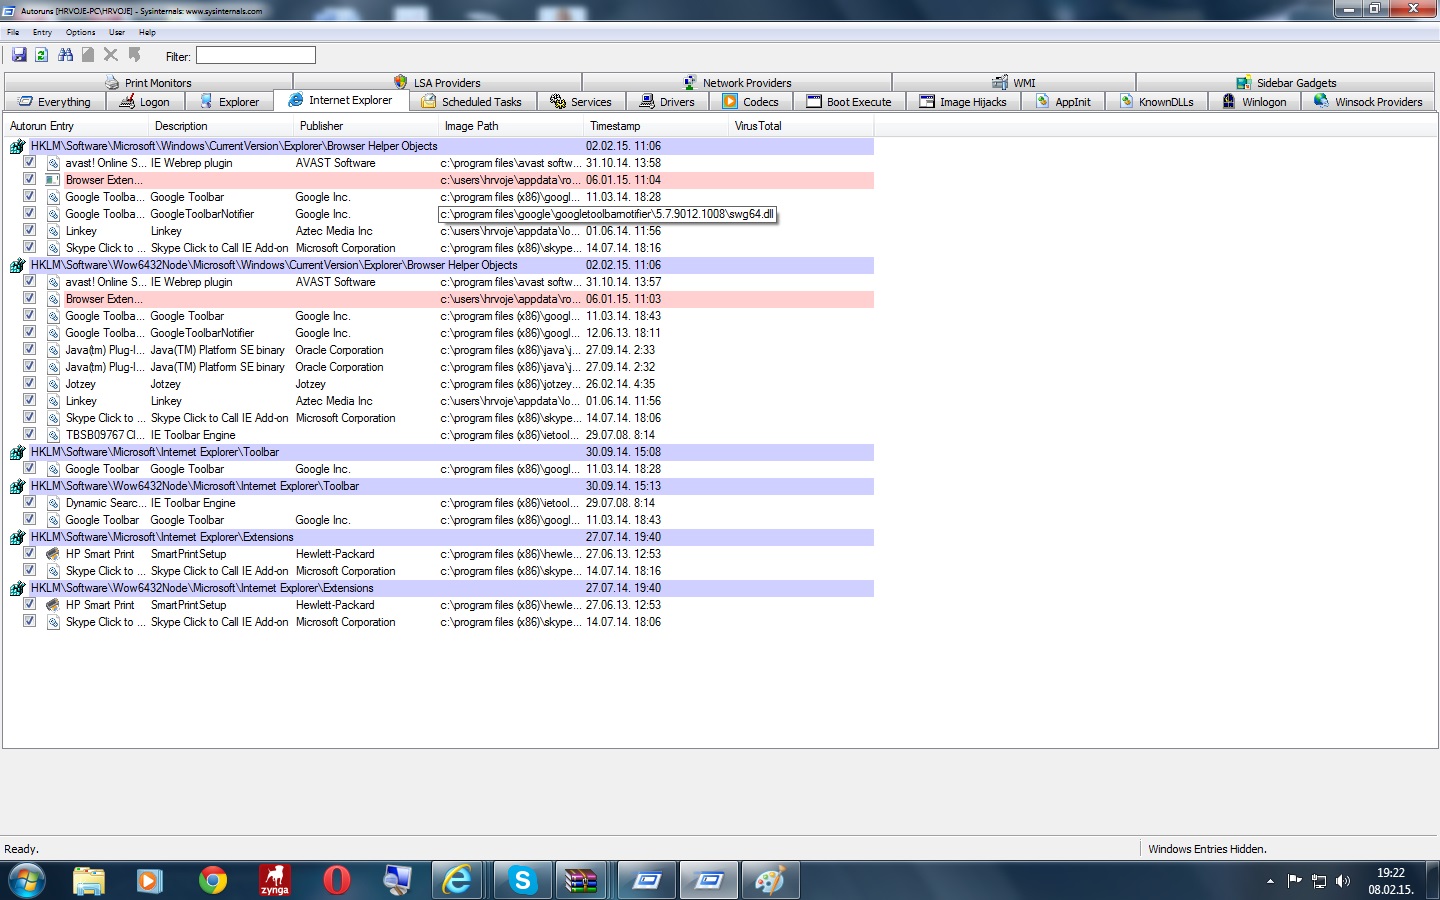
Task: Open Opera browser from the taskbar
Action: click(x=337, y=881)
